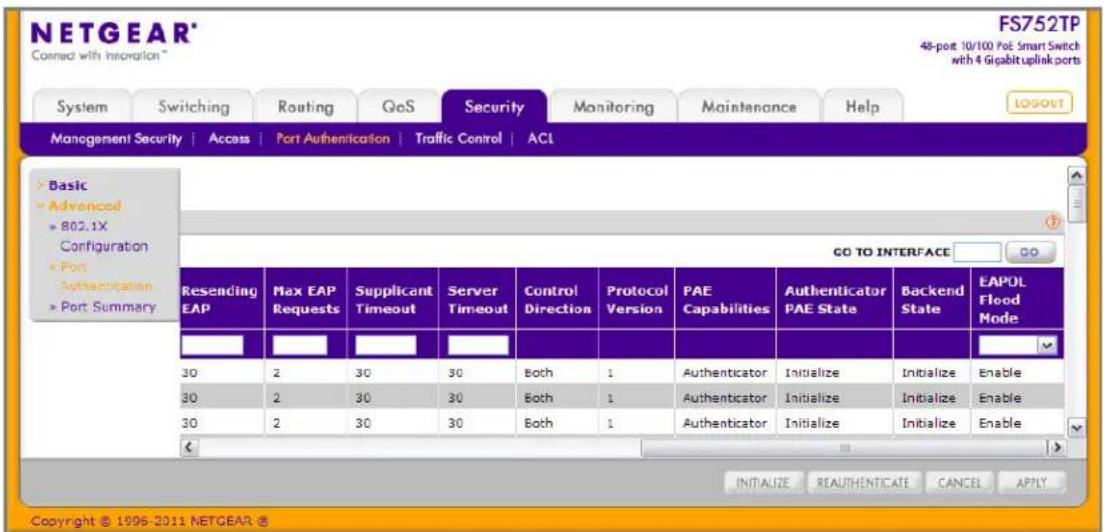Click Authenticator in the second table row
Image resolution: width=1104 pixels, height=532 pixels.
724,398
